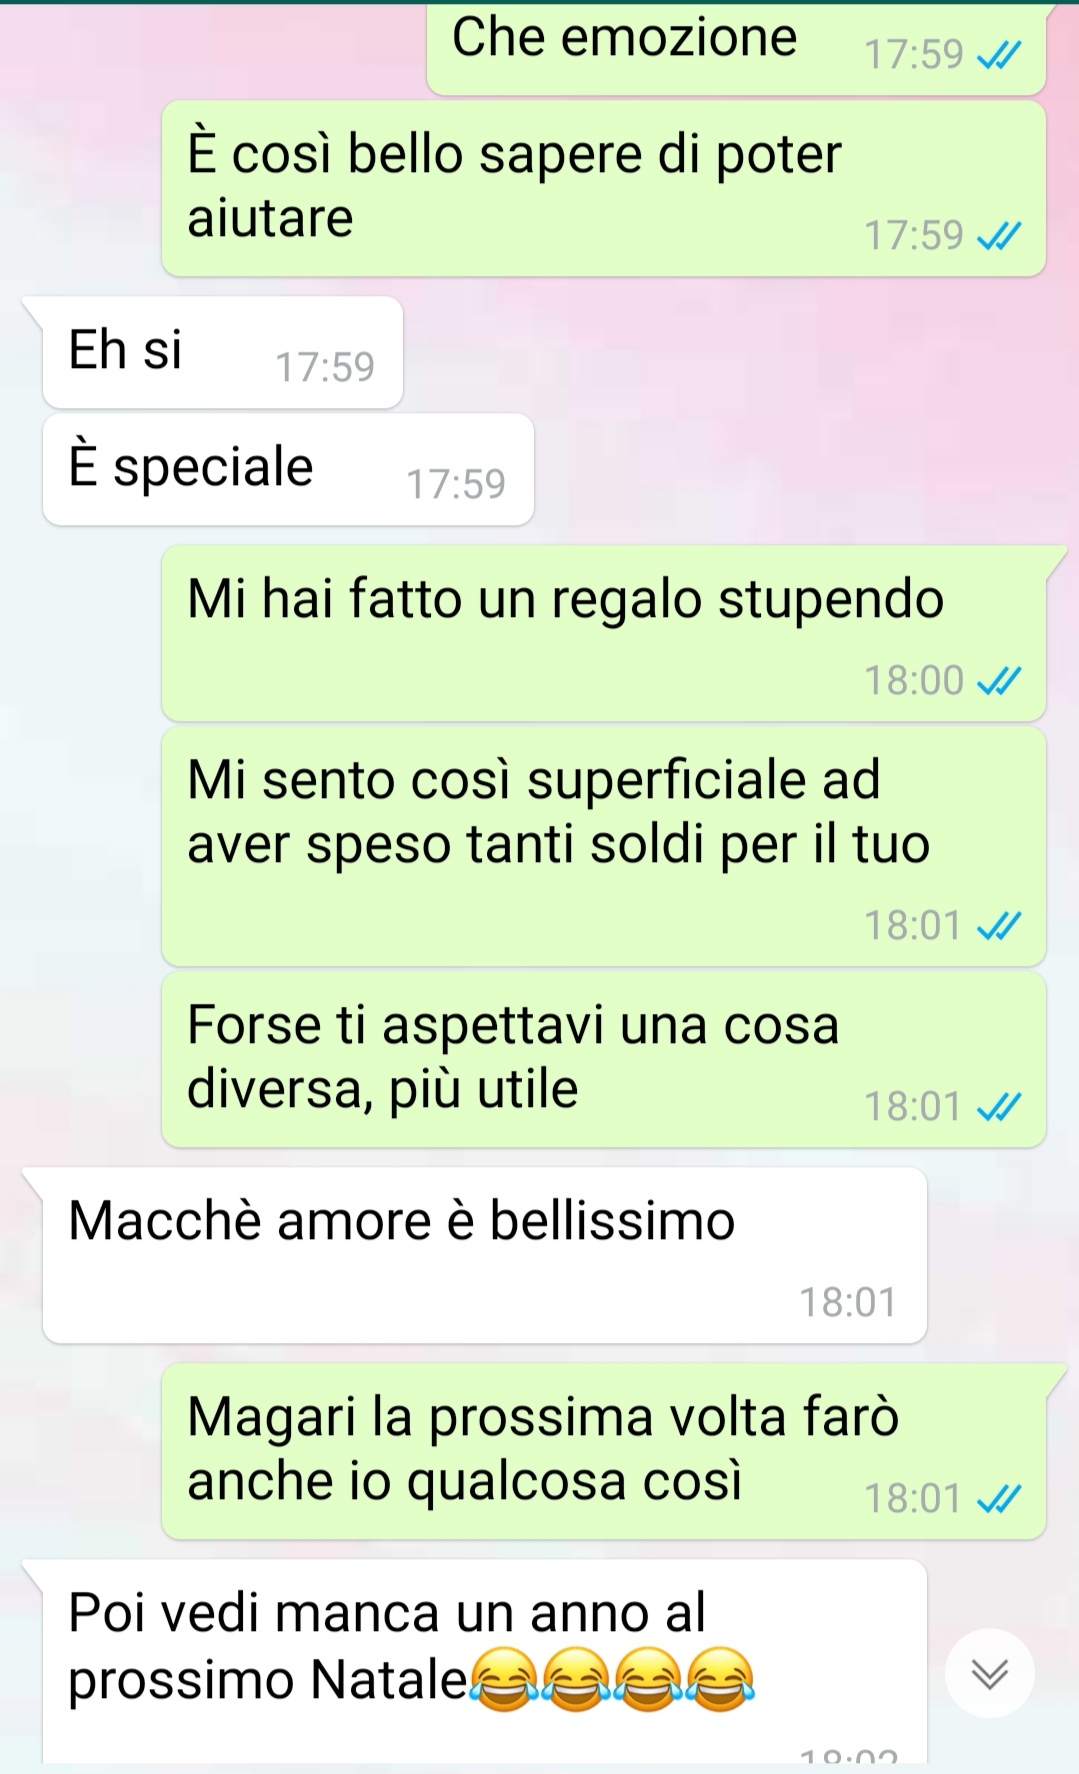Tap the read ticks on 'Magari la prossima volta' message
1079x1774 pixels.
pos(998,1499)
